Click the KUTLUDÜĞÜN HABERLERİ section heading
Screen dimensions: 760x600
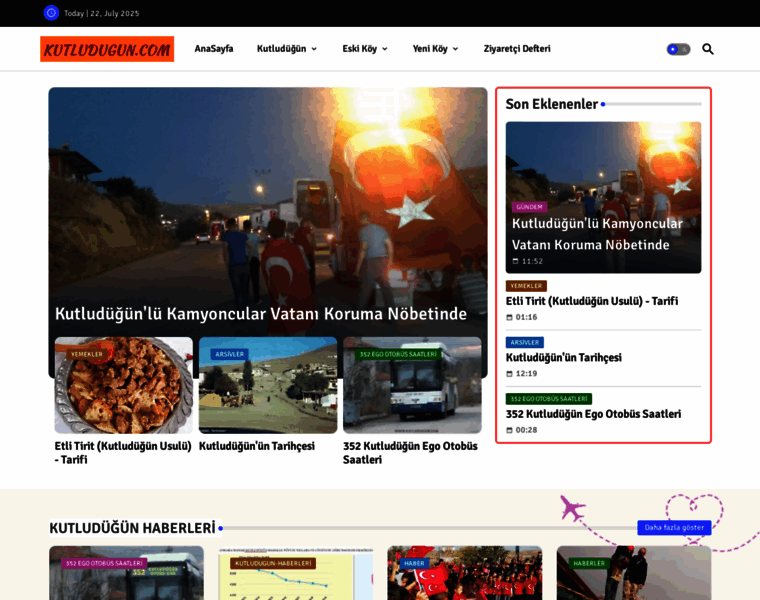[132, 528]
